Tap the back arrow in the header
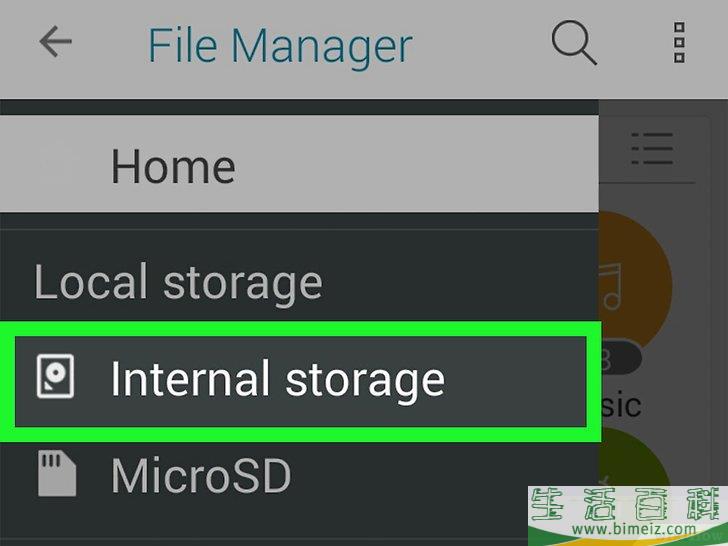The image size is (728, 546). click(x=56, y=42)
